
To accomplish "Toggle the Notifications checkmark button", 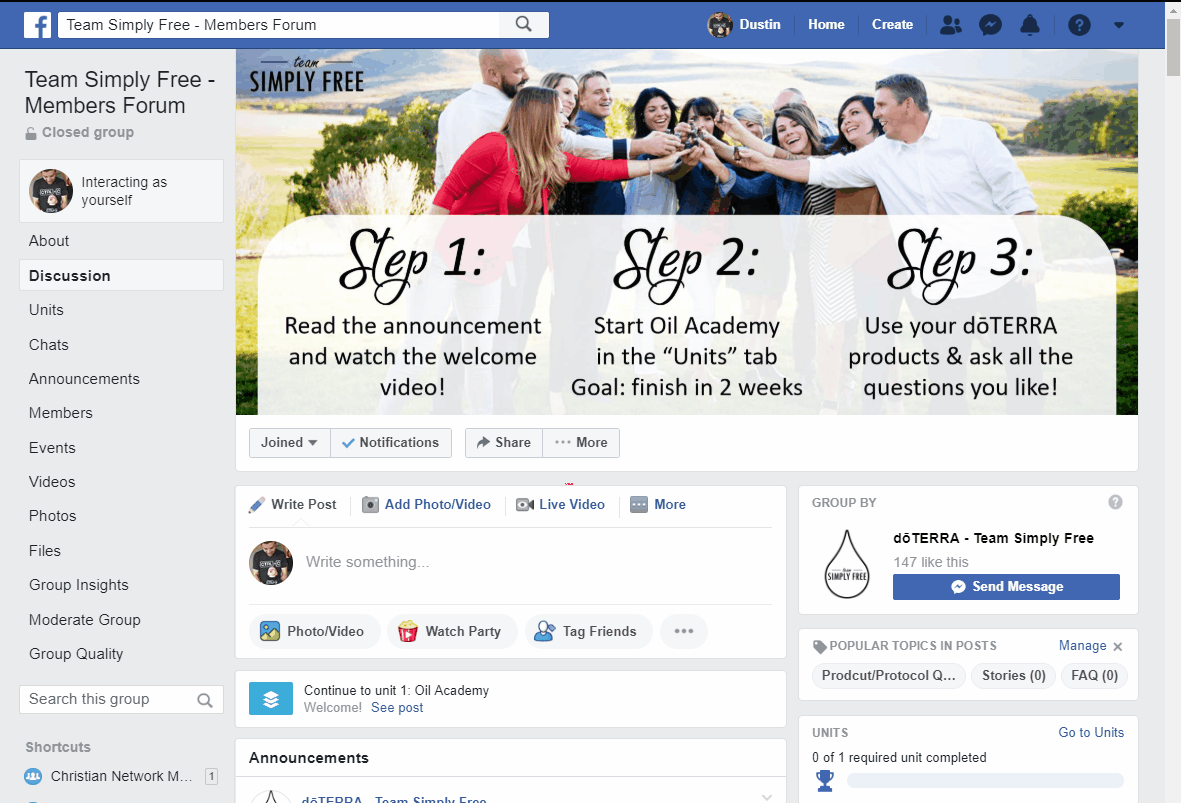I will [391, 443].
